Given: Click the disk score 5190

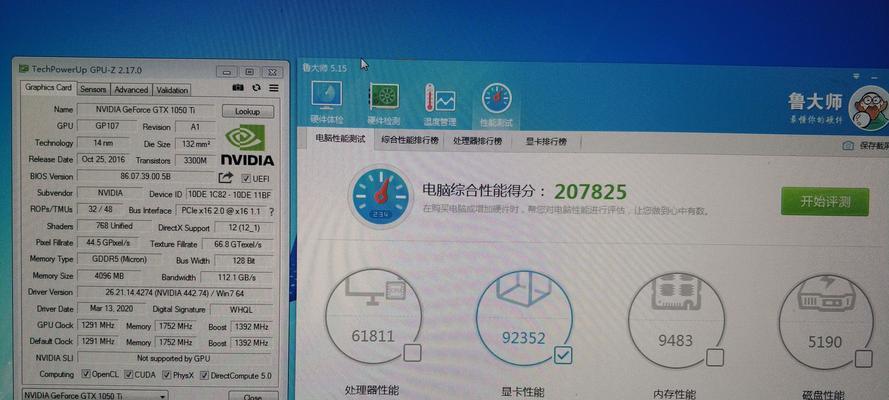Looking at the screenshot, I should click(825, 342).
